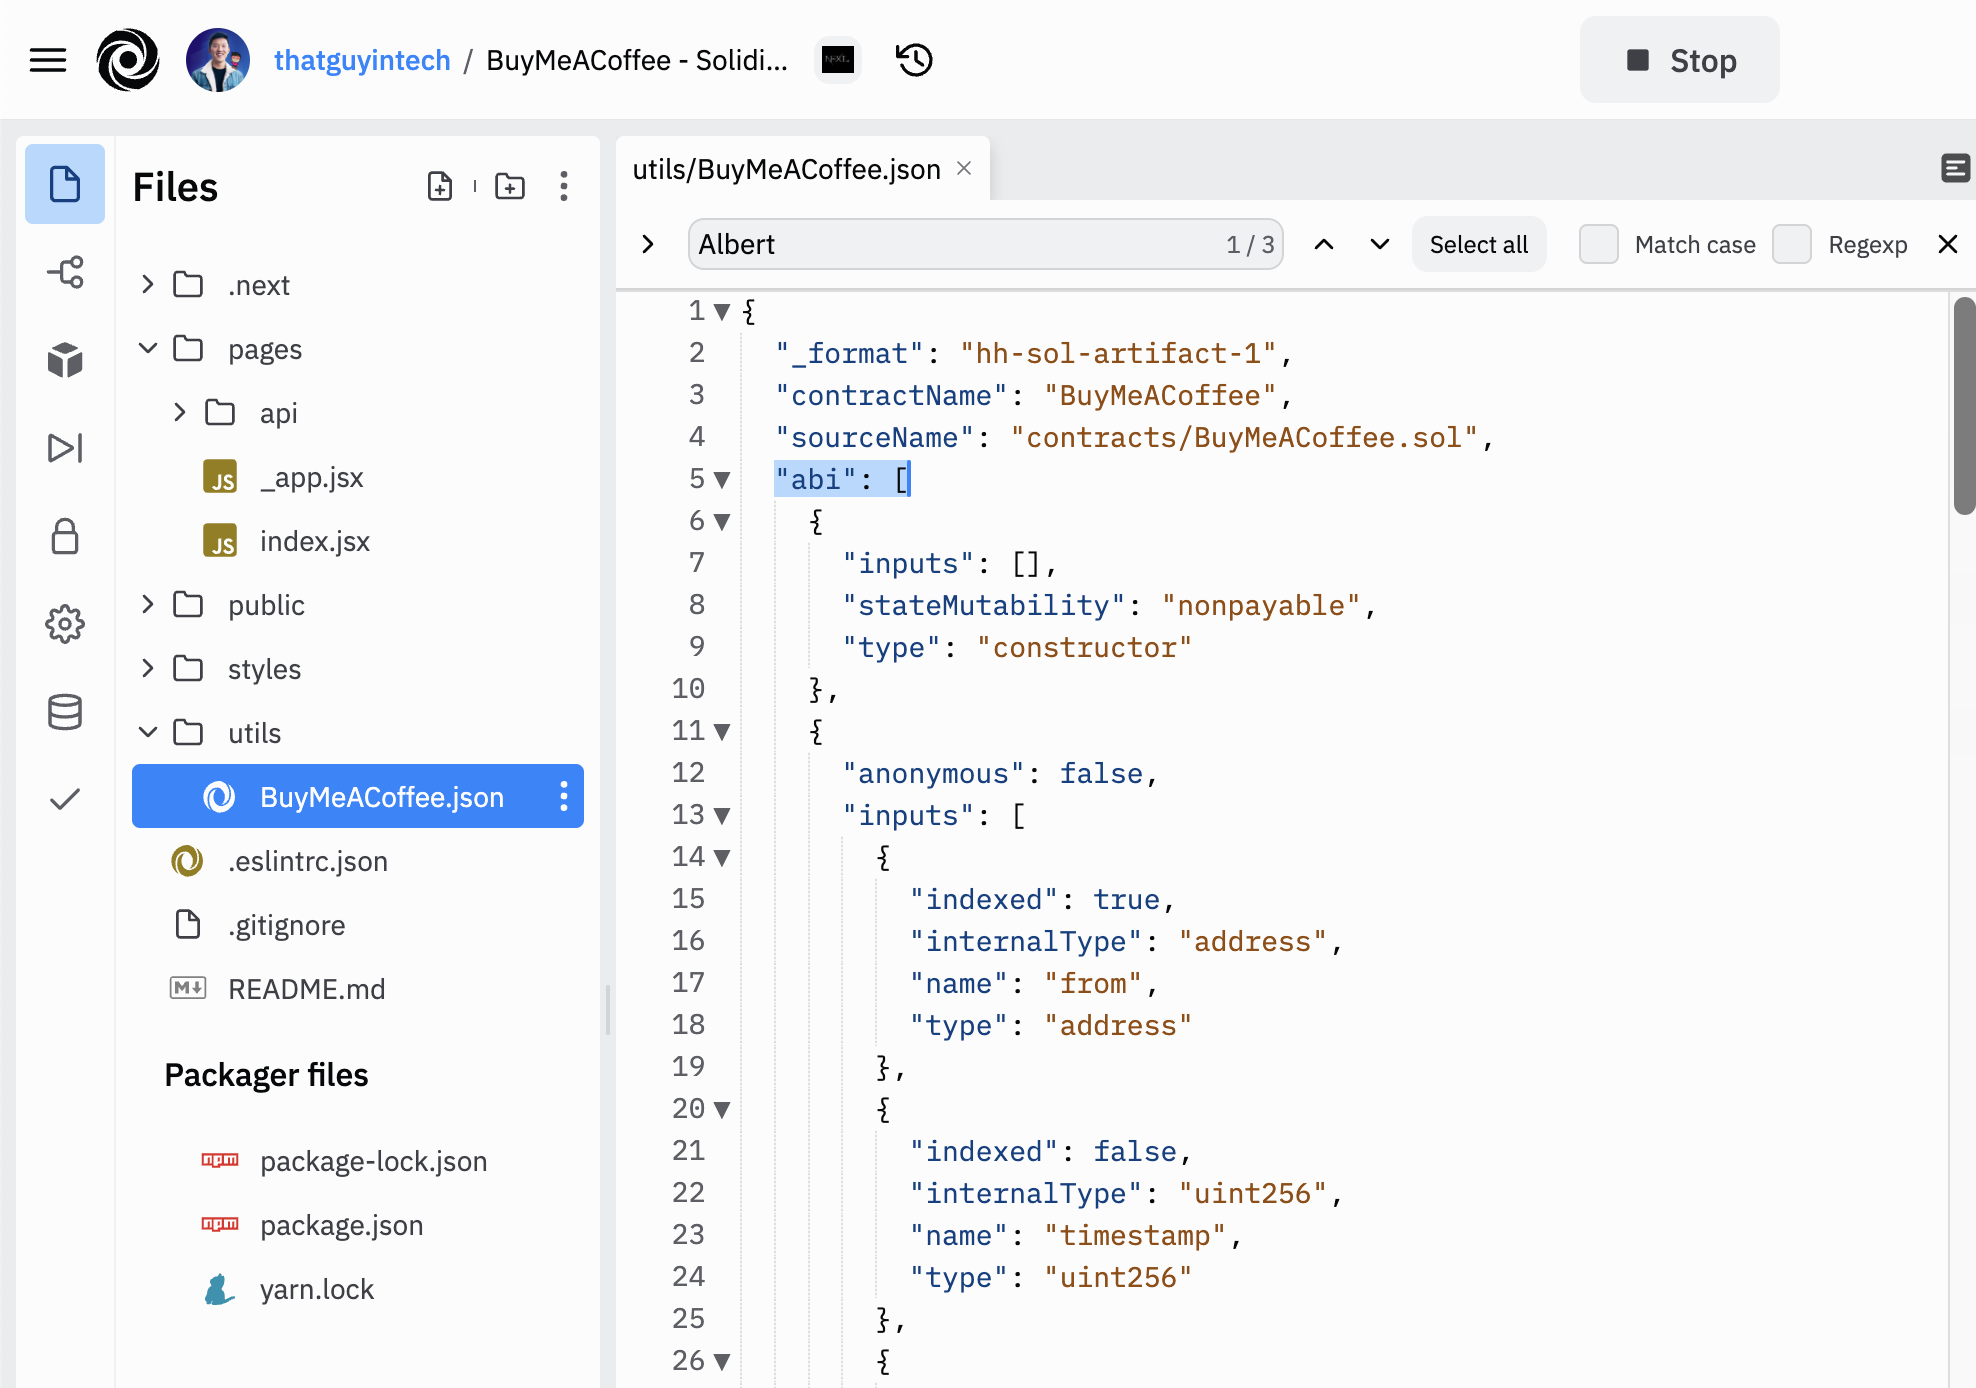The height and width of the screenshot is (1388, 1976).
Task: Open BuyMeACoffee.json row three-dot menu
Action: [564, 796]
